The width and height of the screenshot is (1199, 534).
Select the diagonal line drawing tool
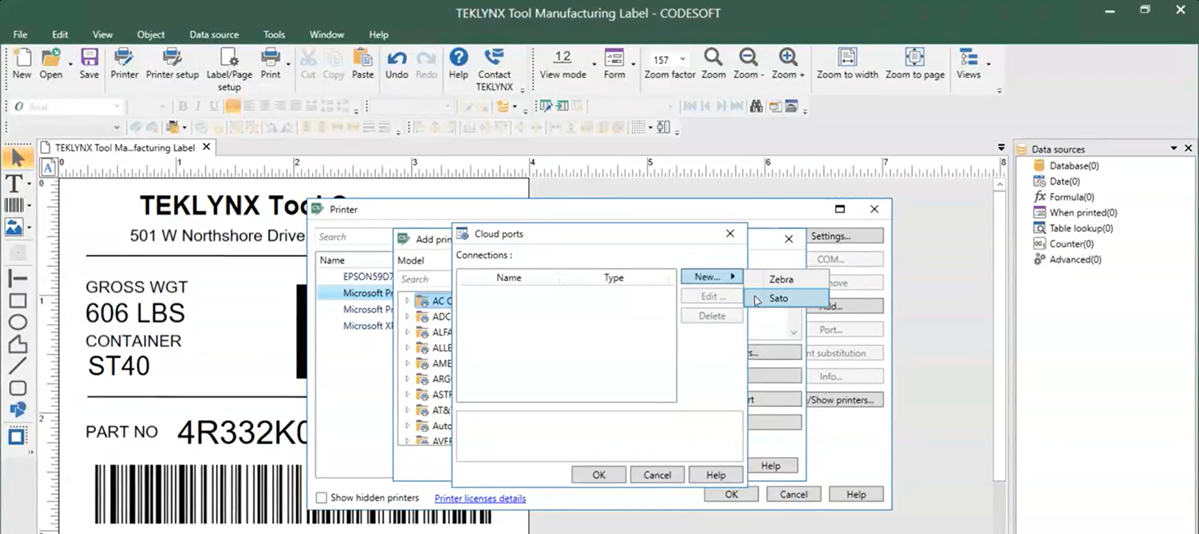[18, 366]
